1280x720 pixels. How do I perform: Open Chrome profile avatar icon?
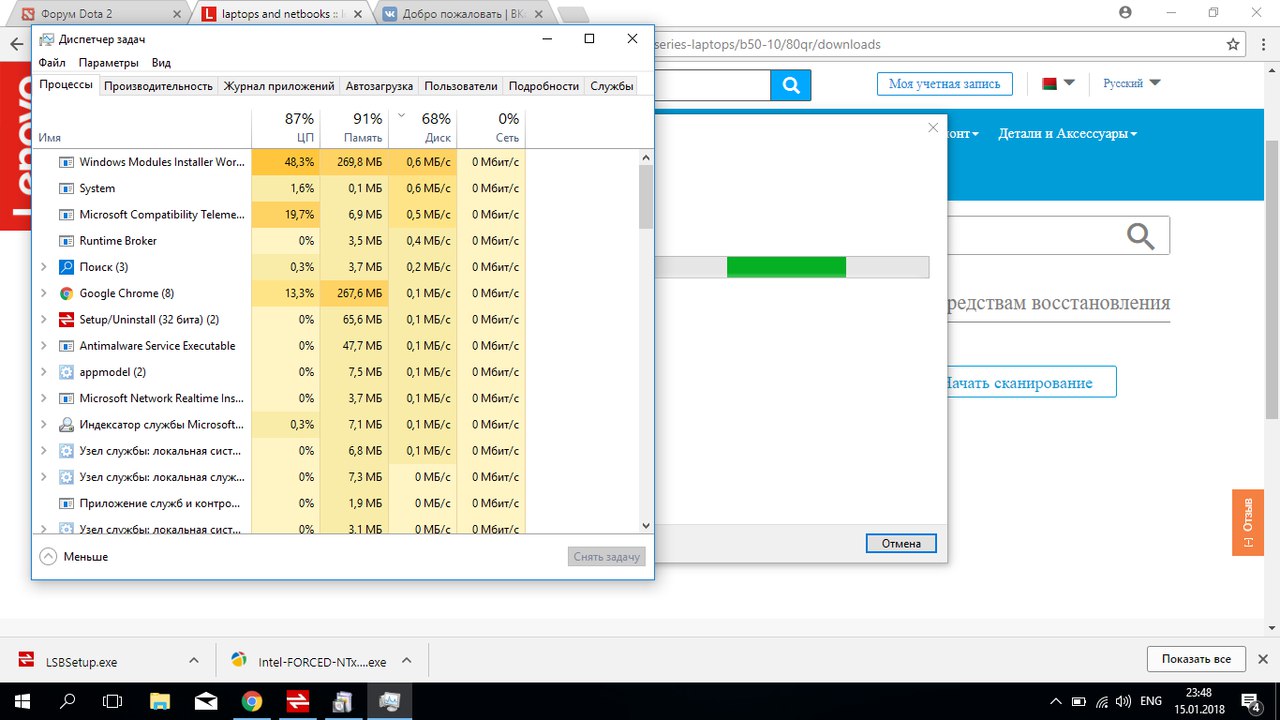(1126, 13)
